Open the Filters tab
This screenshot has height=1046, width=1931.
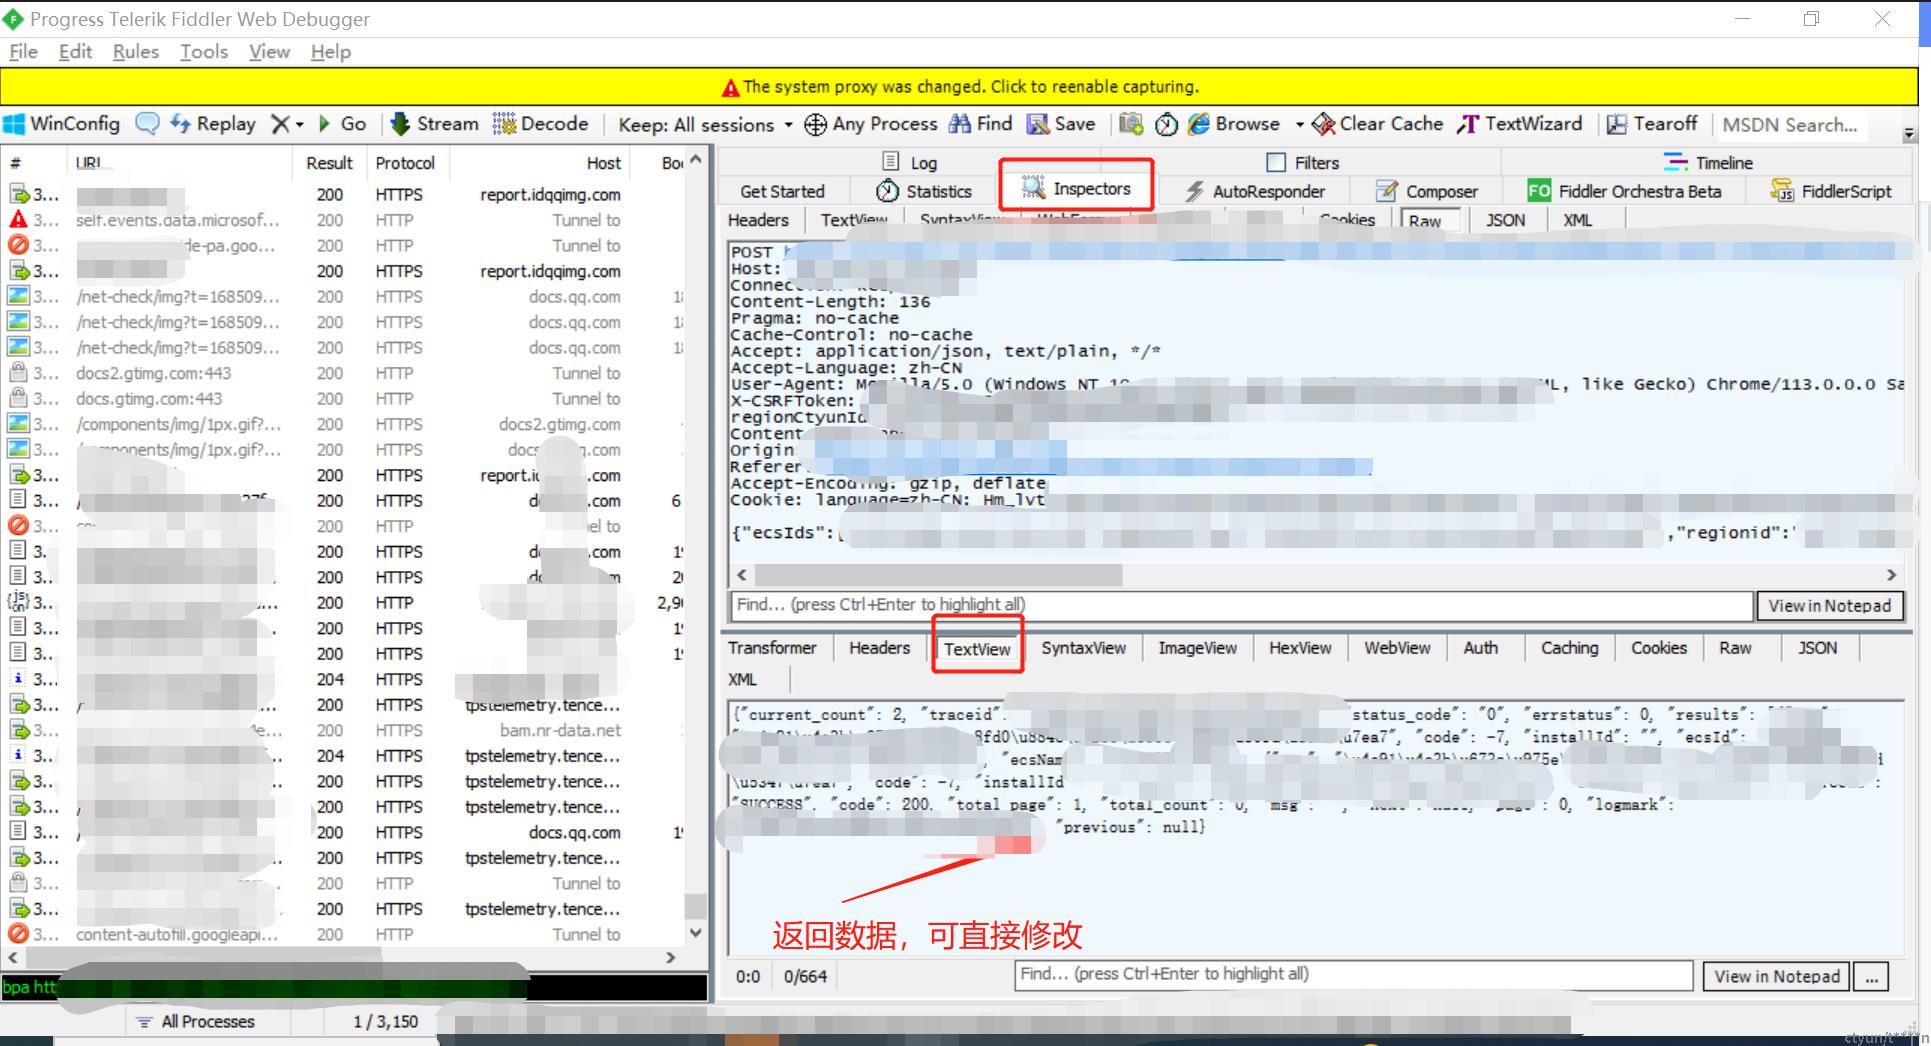click(x=1303, y=162)
